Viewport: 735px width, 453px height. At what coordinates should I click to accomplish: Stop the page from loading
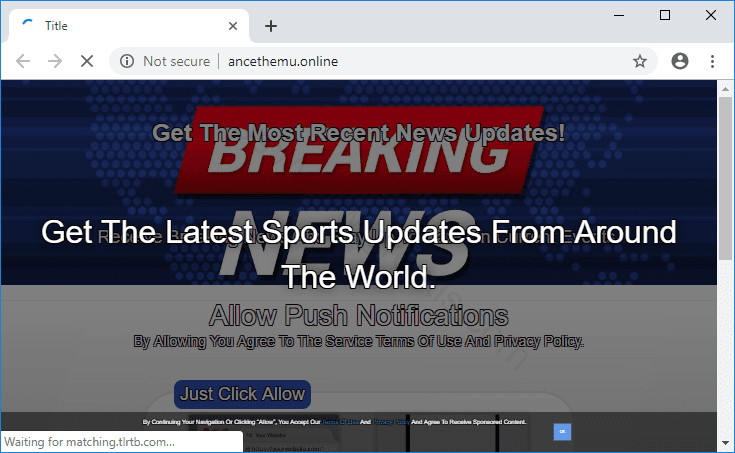pyautogui.click(x=87, y=61)
